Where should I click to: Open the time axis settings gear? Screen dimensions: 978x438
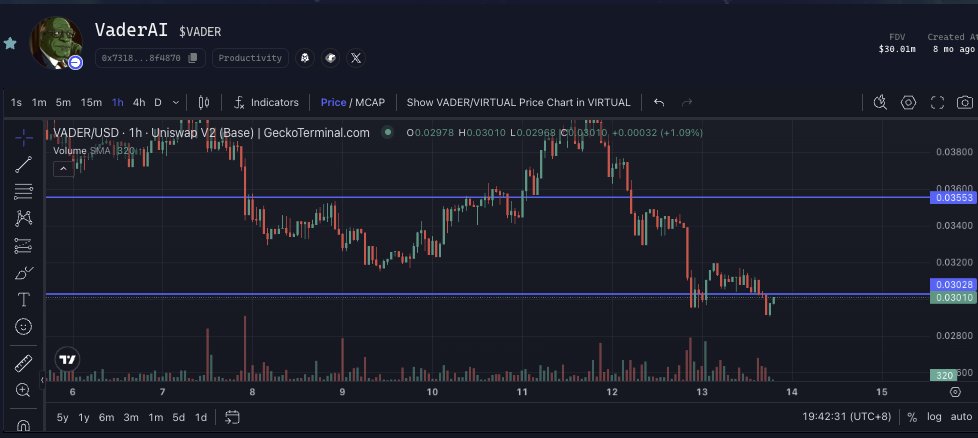click(955, 392)
